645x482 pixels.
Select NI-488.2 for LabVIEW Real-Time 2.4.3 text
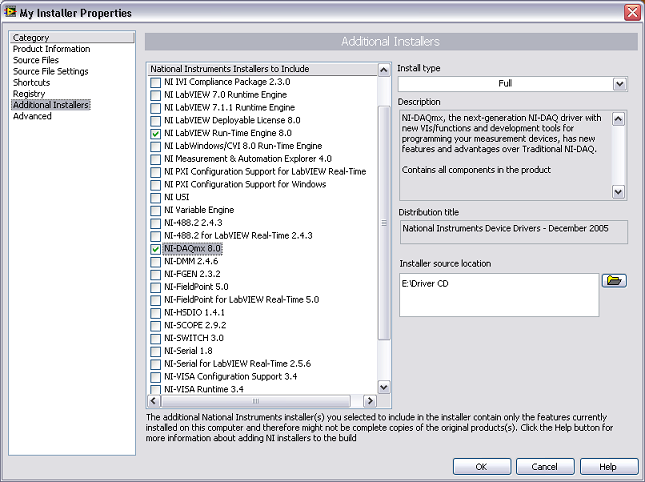(238, 236)
